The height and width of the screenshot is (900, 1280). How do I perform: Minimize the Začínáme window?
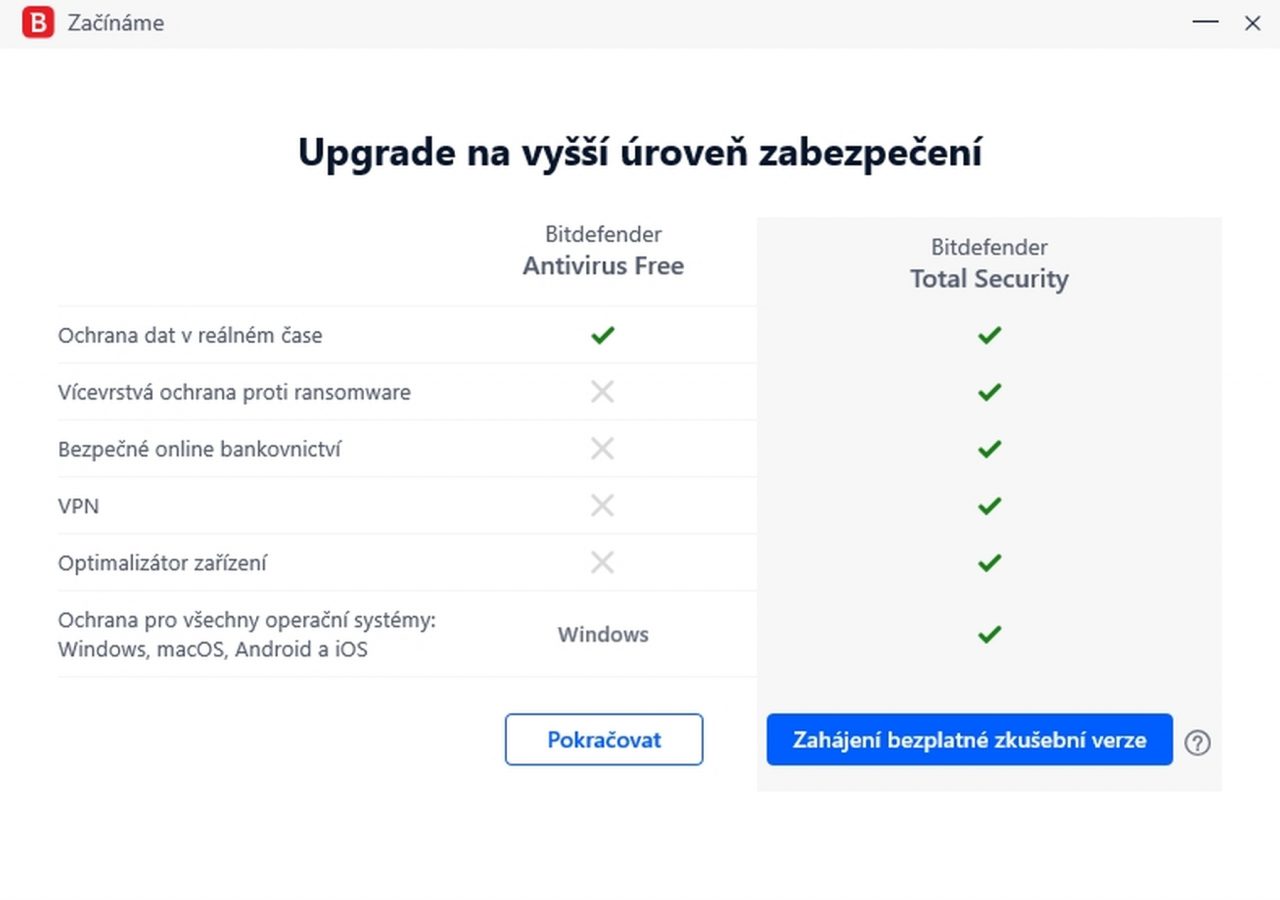(1205, 22)
